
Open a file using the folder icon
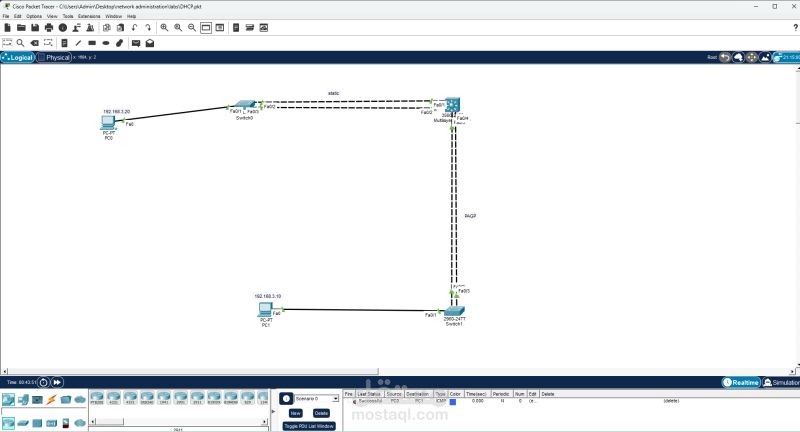click(x=21, y=28)
